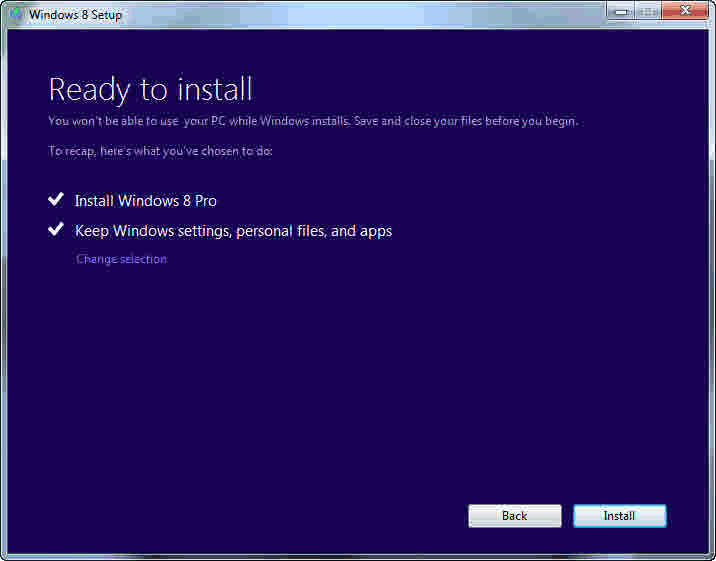The width and height of the screenshot is (716, 561).
Task: Click the Windows 8 Setup title bar icon
Action: coord(16,14)
